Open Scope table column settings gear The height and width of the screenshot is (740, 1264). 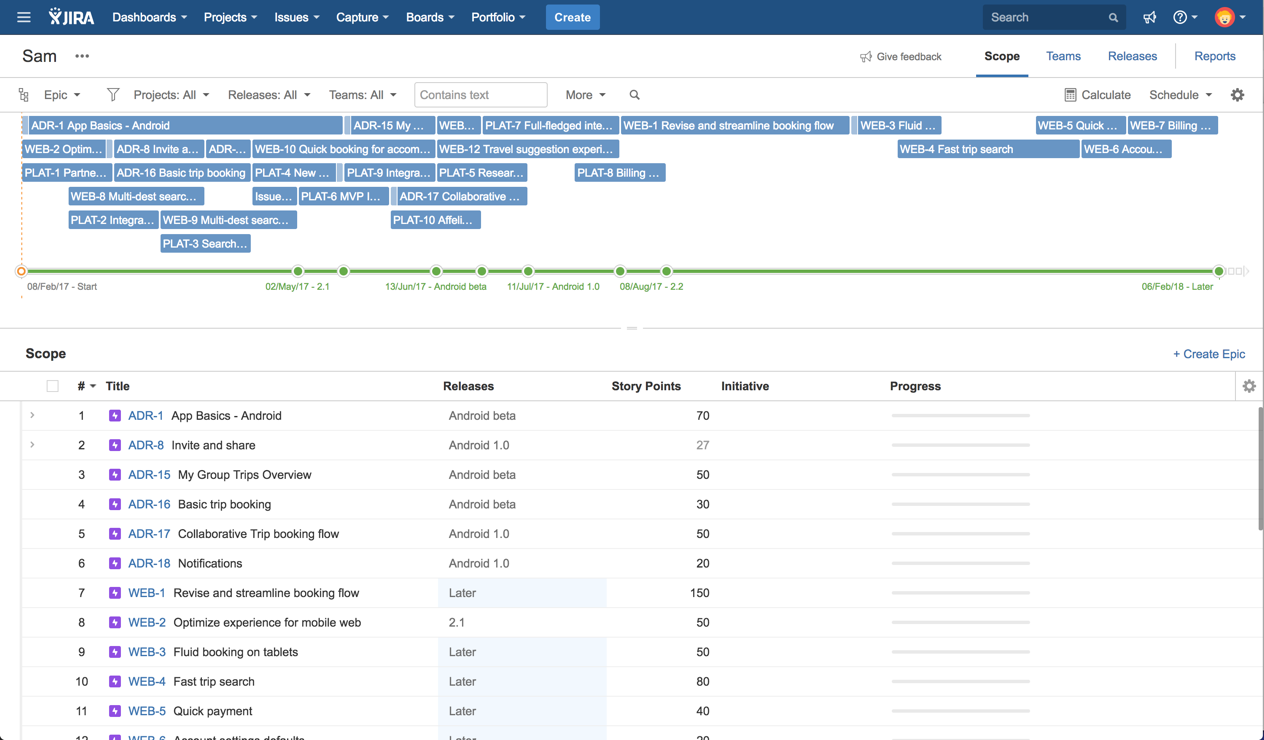pyautogui.click(x=1249, y=386)
